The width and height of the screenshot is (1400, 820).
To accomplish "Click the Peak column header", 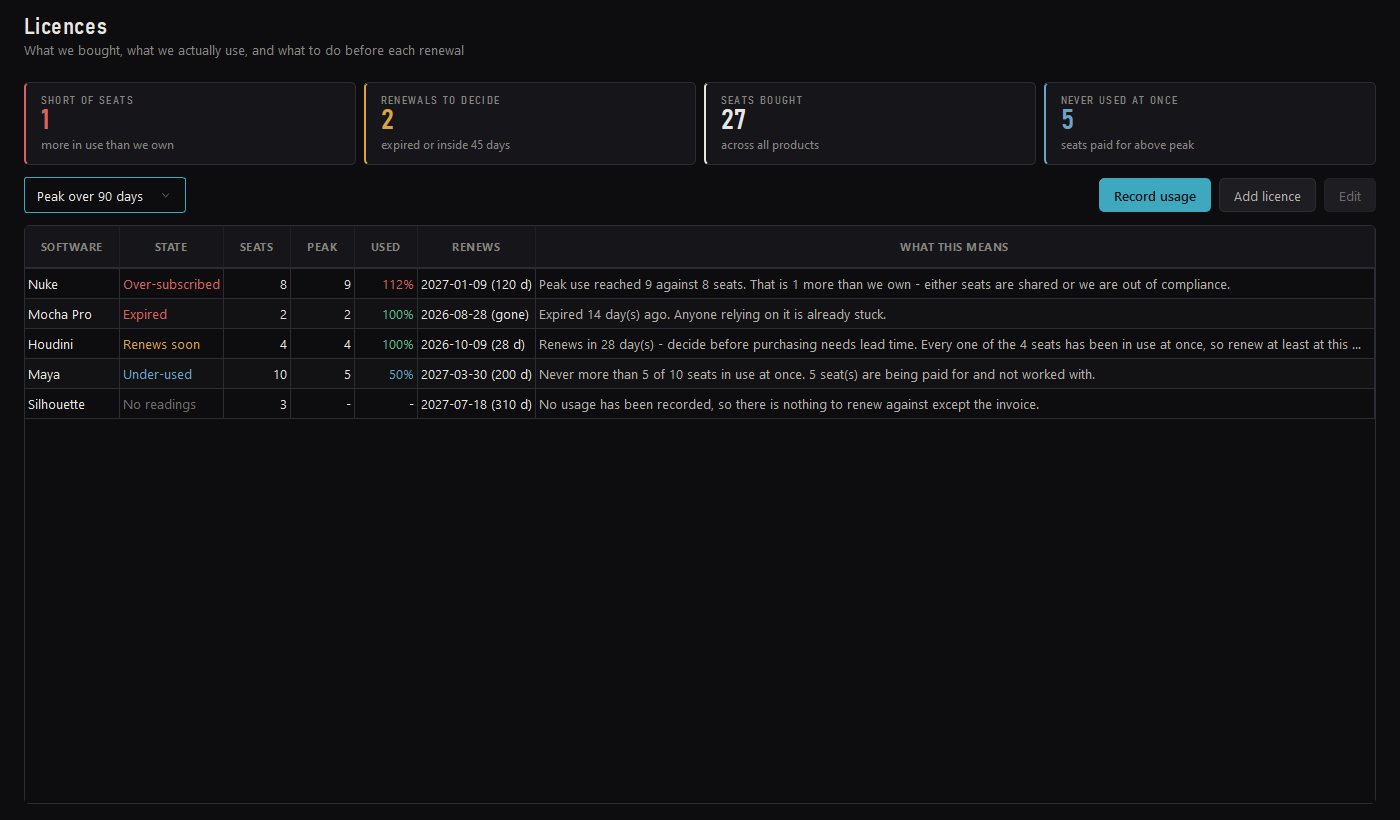I will [322, 247].
